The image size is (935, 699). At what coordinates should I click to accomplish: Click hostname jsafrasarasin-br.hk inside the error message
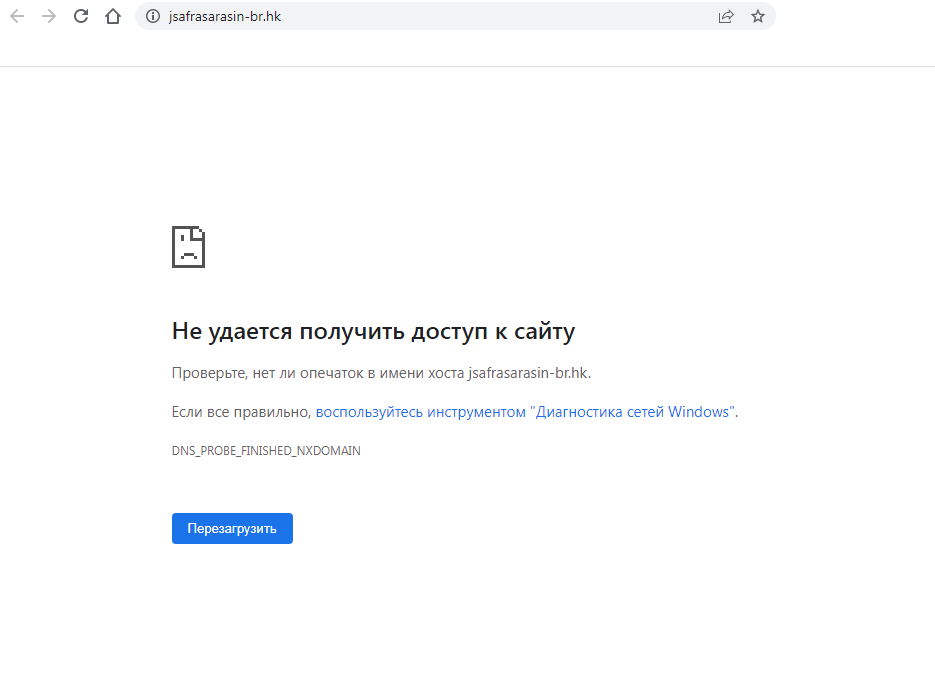pos(528,373)
